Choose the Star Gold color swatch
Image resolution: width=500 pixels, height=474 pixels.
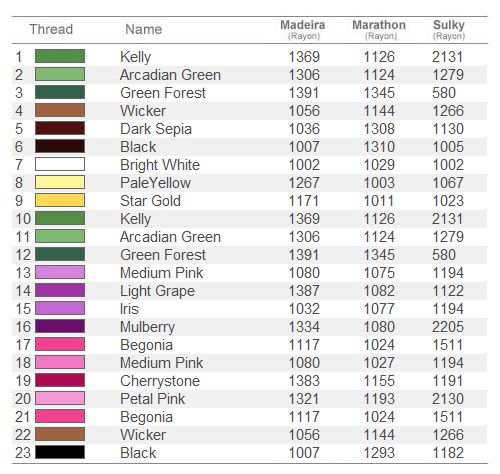[60, 200]
